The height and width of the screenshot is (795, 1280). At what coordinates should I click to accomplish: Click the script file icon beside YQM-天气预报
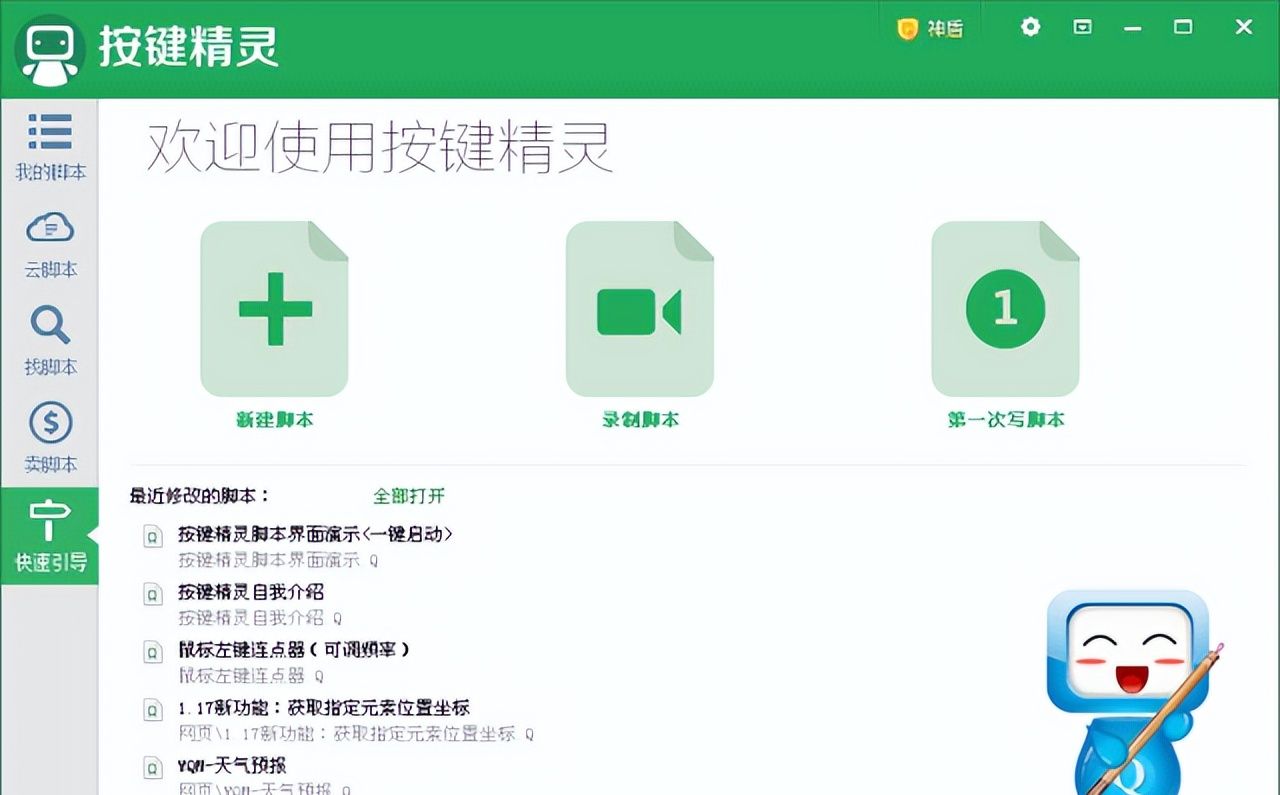[x=152, y=768]
